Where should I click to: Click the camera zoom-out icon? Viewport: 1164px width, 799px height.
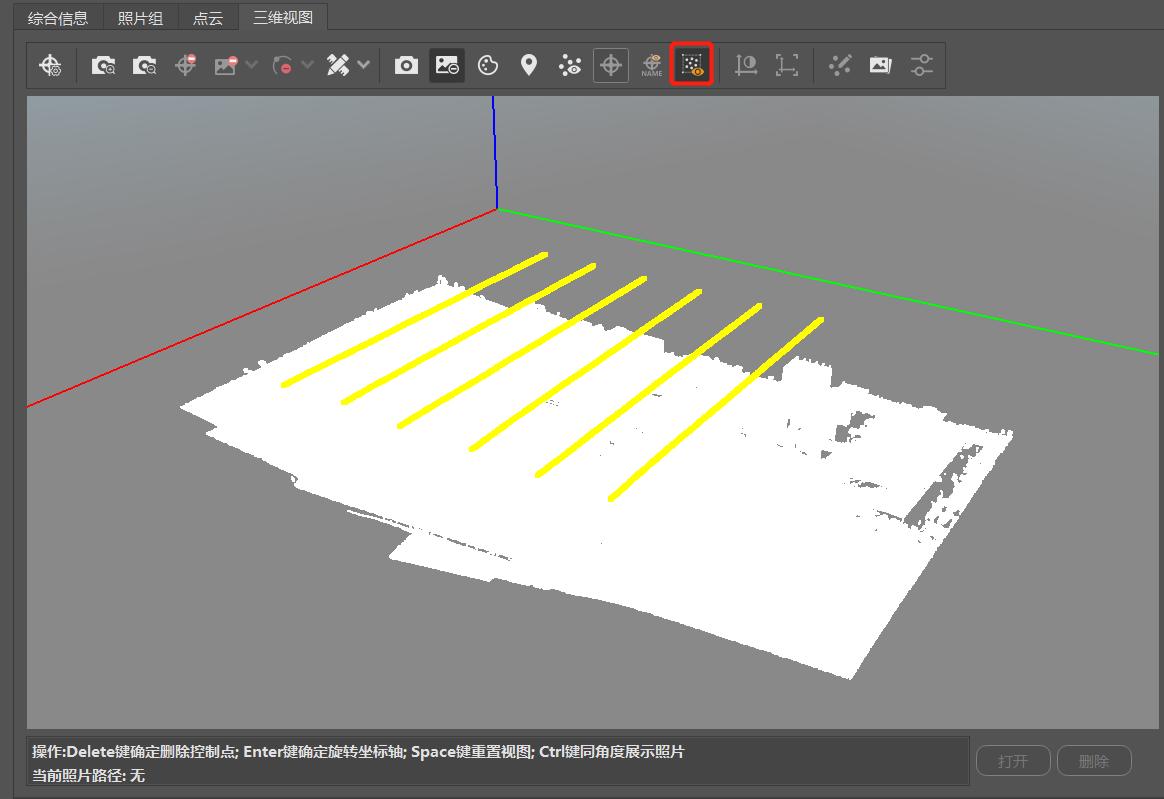pos(144,65)
